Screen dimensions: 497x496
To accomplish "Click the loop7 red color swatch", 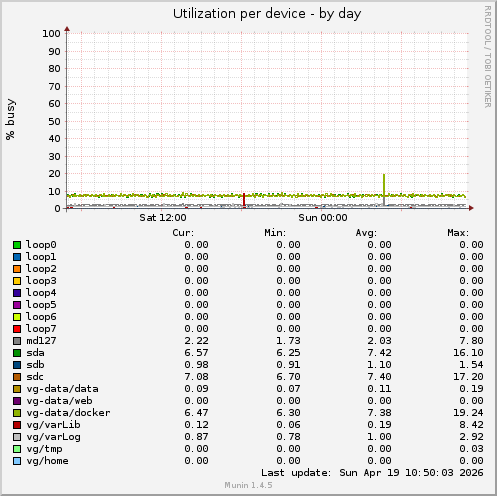I will point(17,329).
